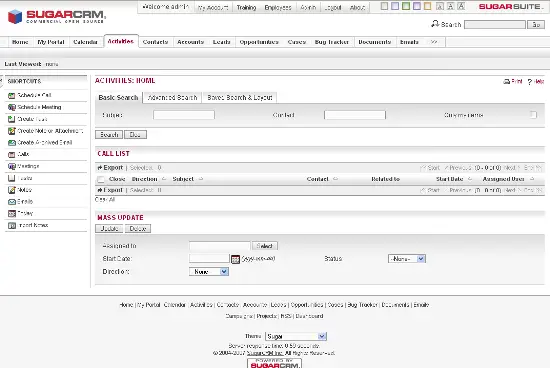Click the Assigned to input field
This screenshot has width=550, height=368.
[x=220, y=246]
